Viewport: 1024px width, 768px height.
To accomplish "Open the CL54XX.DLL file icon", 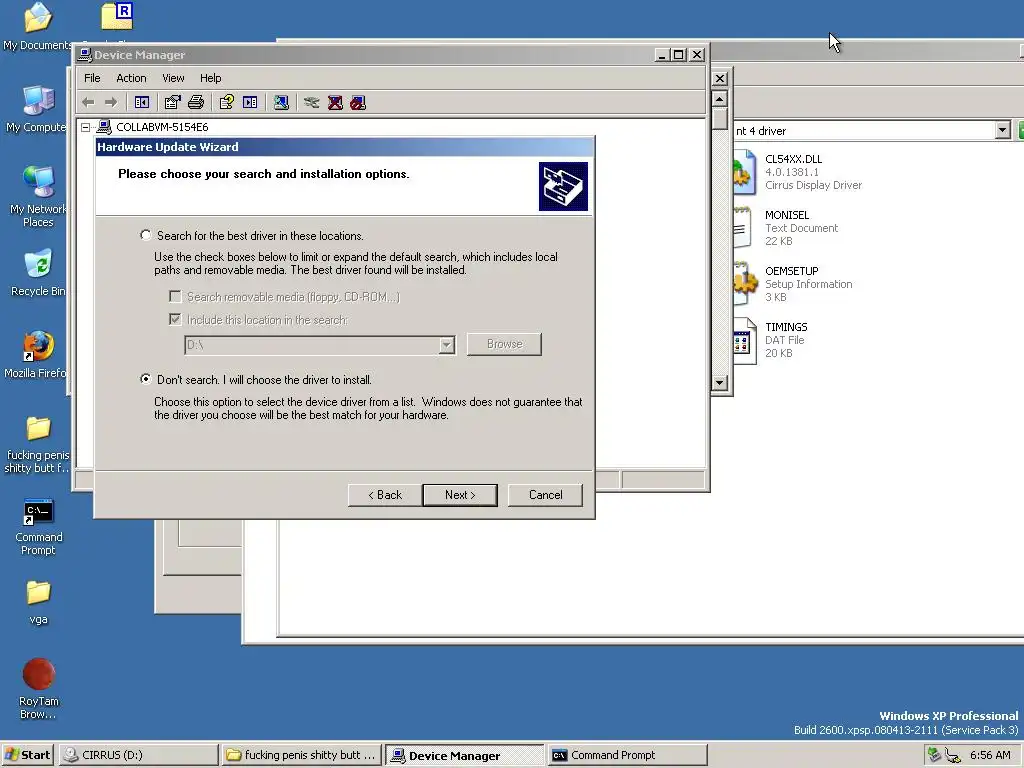I will [x=745, y=172].
